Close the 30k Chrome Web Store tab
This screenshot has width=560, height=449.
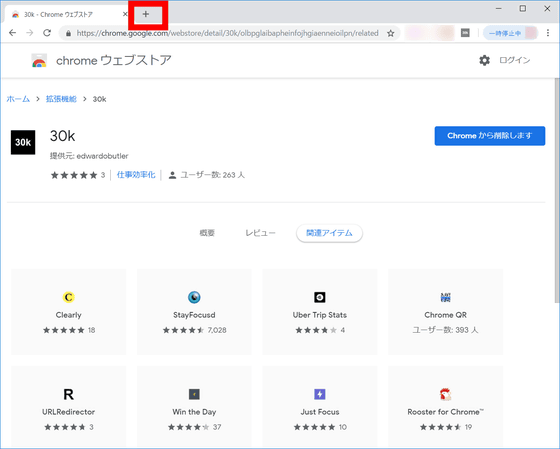[125, 14]
